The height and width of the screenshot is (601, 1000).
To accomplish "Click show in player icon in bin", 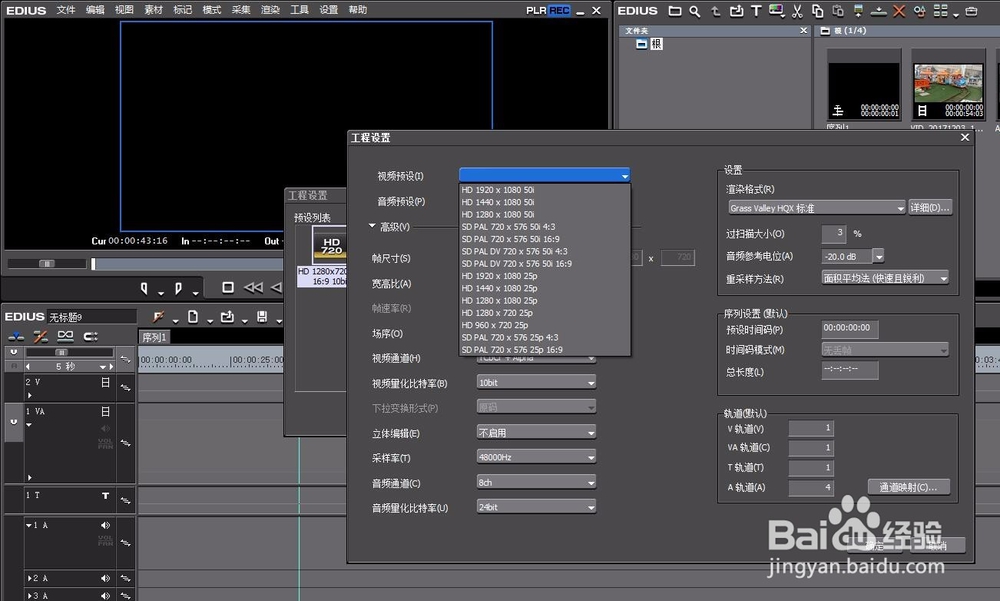I will [858, 11].
